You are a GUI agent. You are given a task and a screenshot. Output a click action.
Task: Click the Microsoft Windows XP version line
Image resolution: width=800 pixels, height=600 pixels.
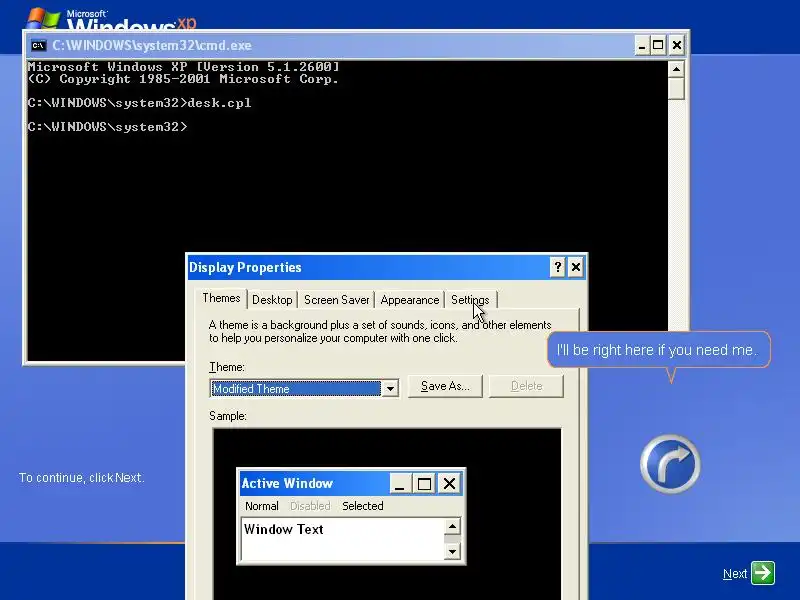183,67
